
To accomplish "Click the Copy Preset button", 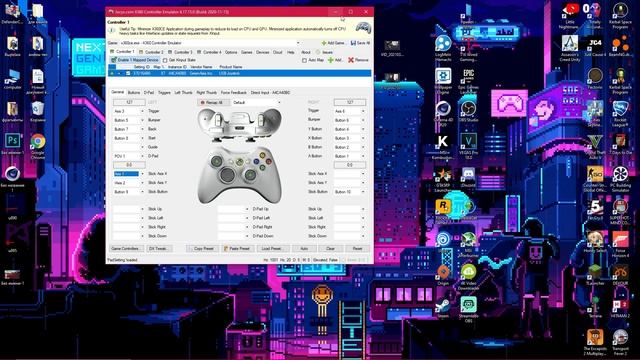I will coord(203,248).
